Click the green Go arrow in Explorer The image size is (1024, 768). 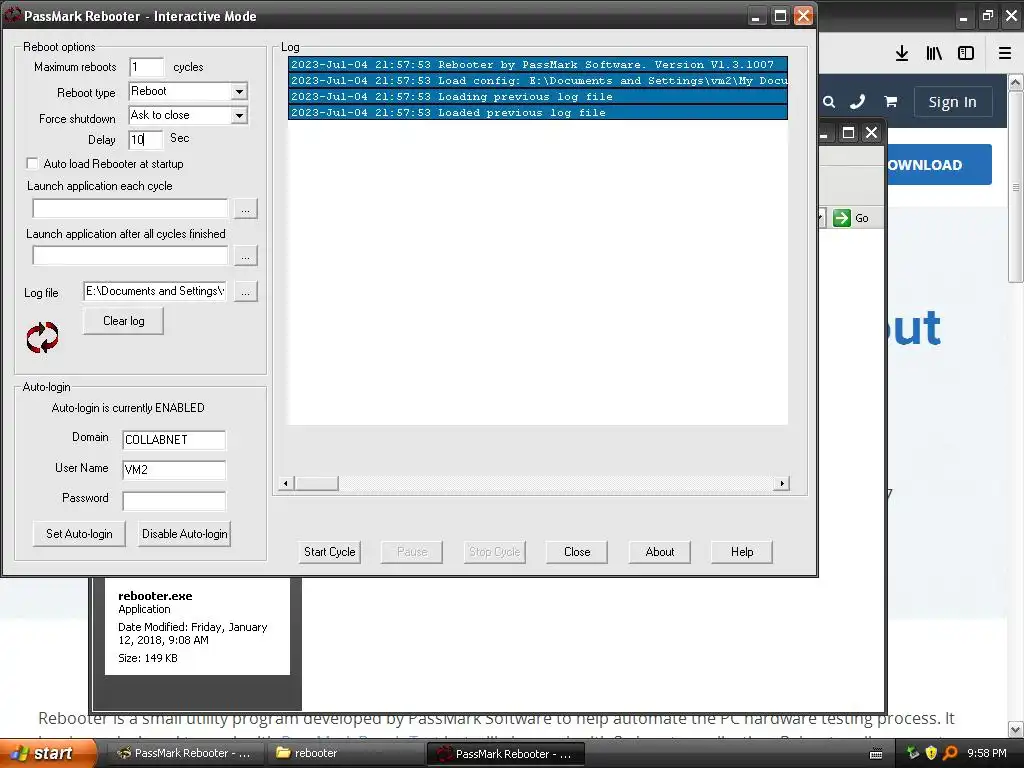(842, 217)
